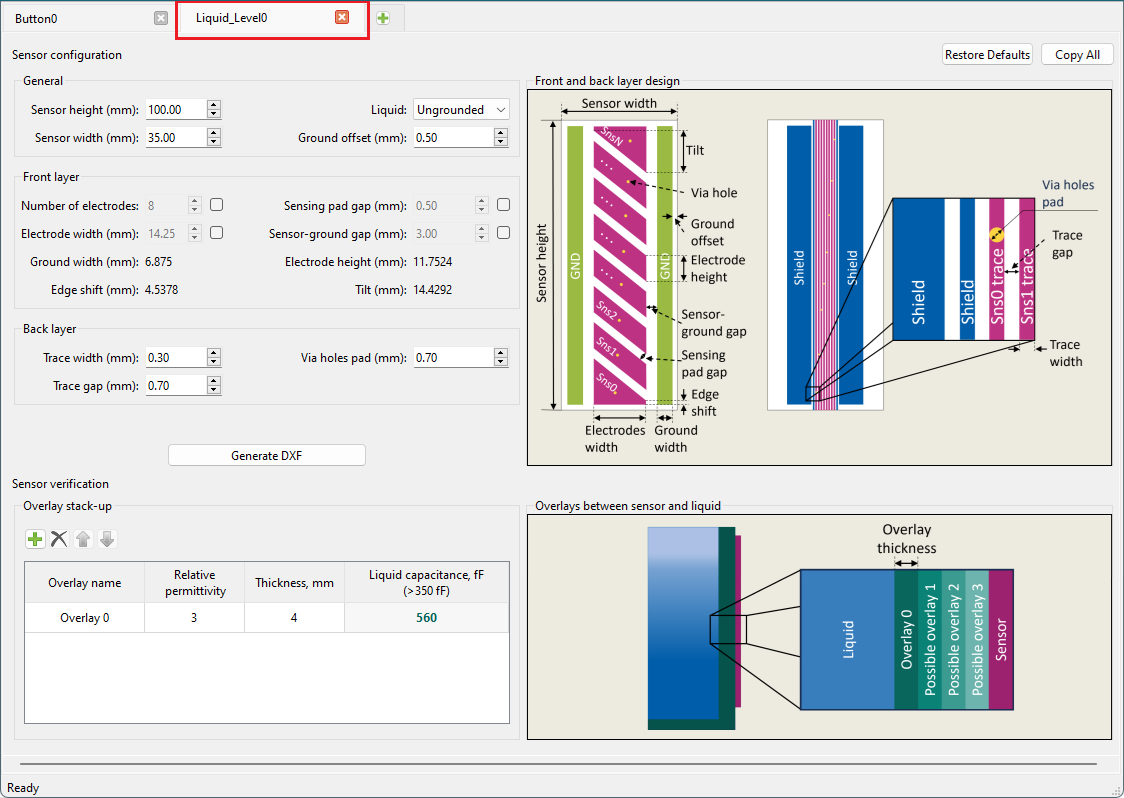The image size is (1124, 798).
Task: Close the Button0 tab
Action: (160, 18)
